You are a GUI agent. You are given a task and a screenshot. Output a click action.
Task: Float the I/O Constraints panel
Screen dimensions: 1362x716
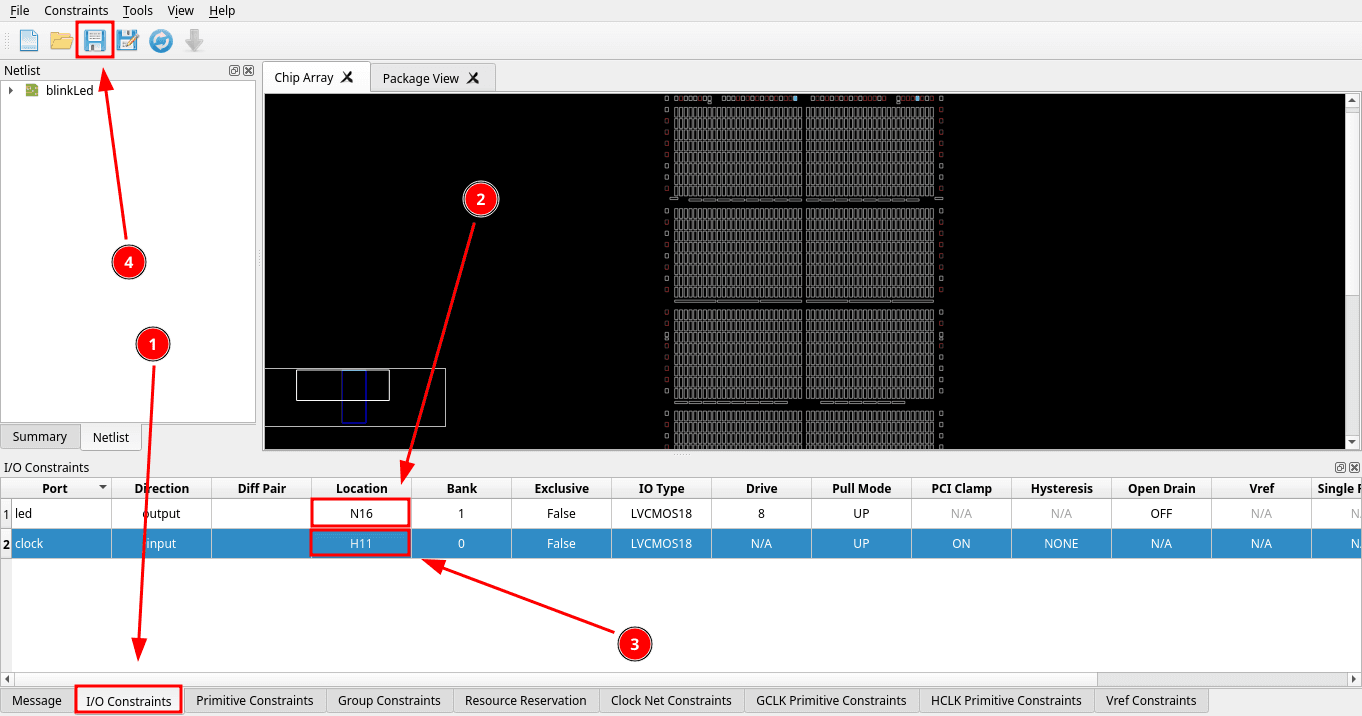(x=1340, y=467)
